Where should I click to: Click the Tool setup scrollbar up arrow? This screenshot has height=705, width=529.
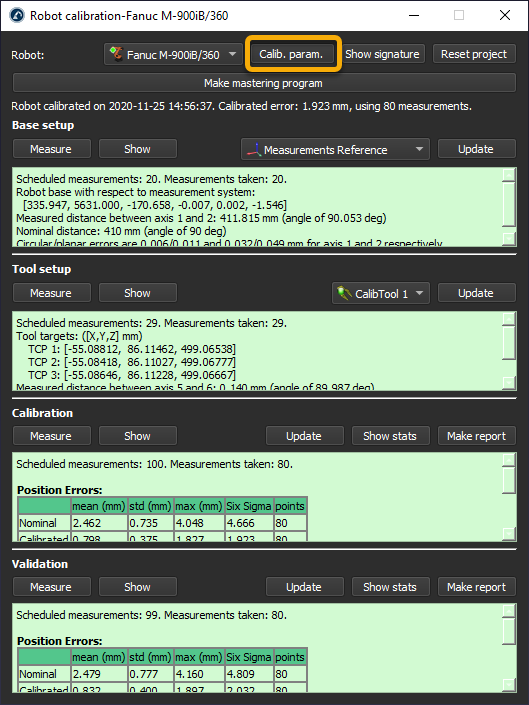coord(508,318)
